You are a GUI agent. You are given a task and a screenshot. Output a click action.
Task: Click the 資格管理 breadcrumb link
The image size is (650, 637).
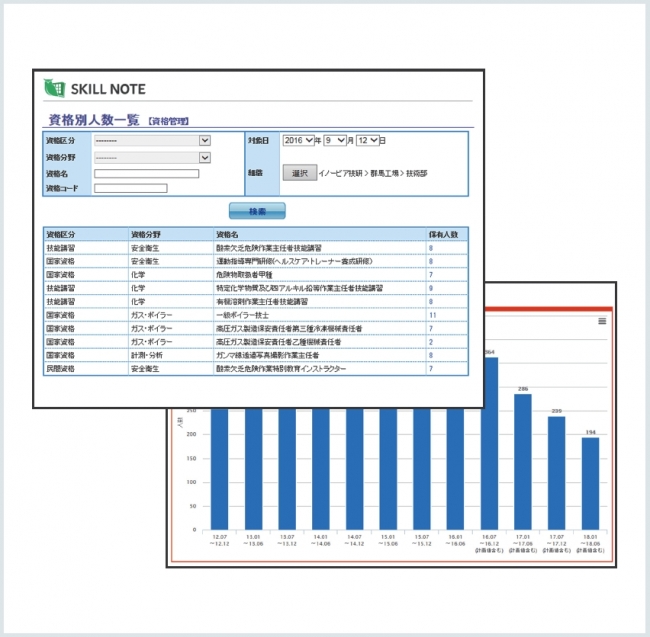pos(168,121)
